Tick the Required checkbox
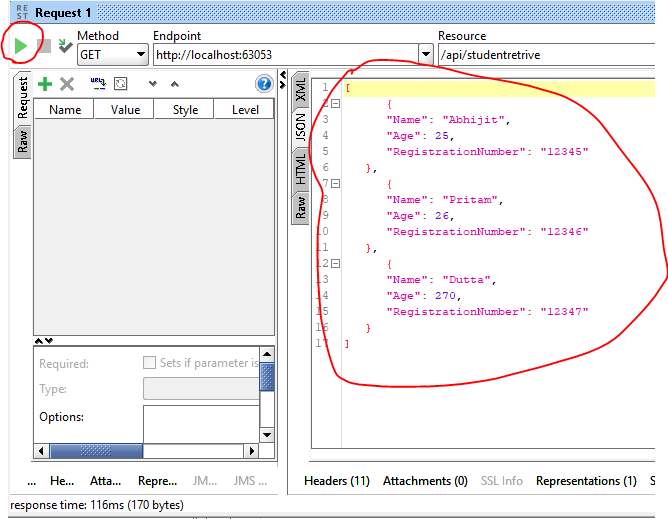 (x=149, y=363)
